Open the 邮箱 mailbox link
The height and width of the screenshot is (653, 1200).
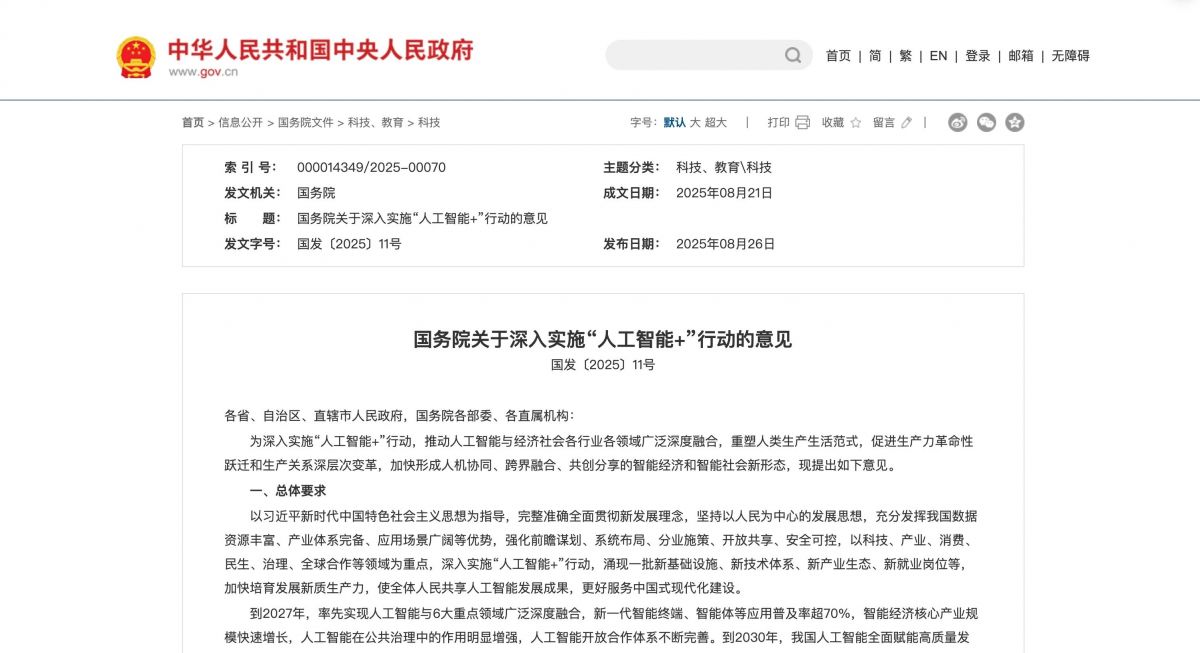1021,56
